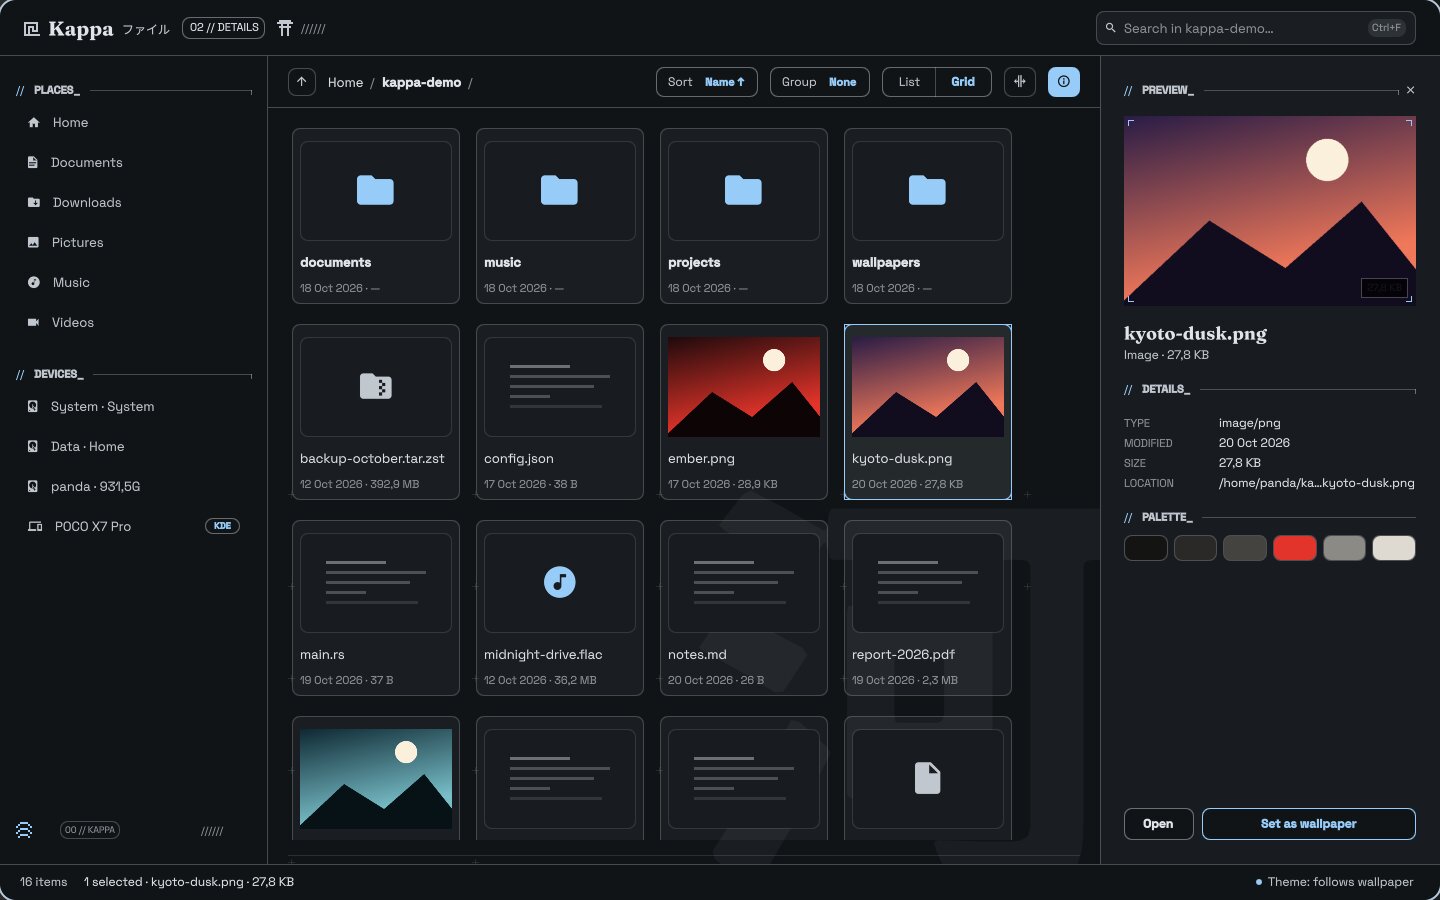Click the 00 // KAPPA badge in sidebar
This screenshot has height=900, width=1440.
pos(90,830)
